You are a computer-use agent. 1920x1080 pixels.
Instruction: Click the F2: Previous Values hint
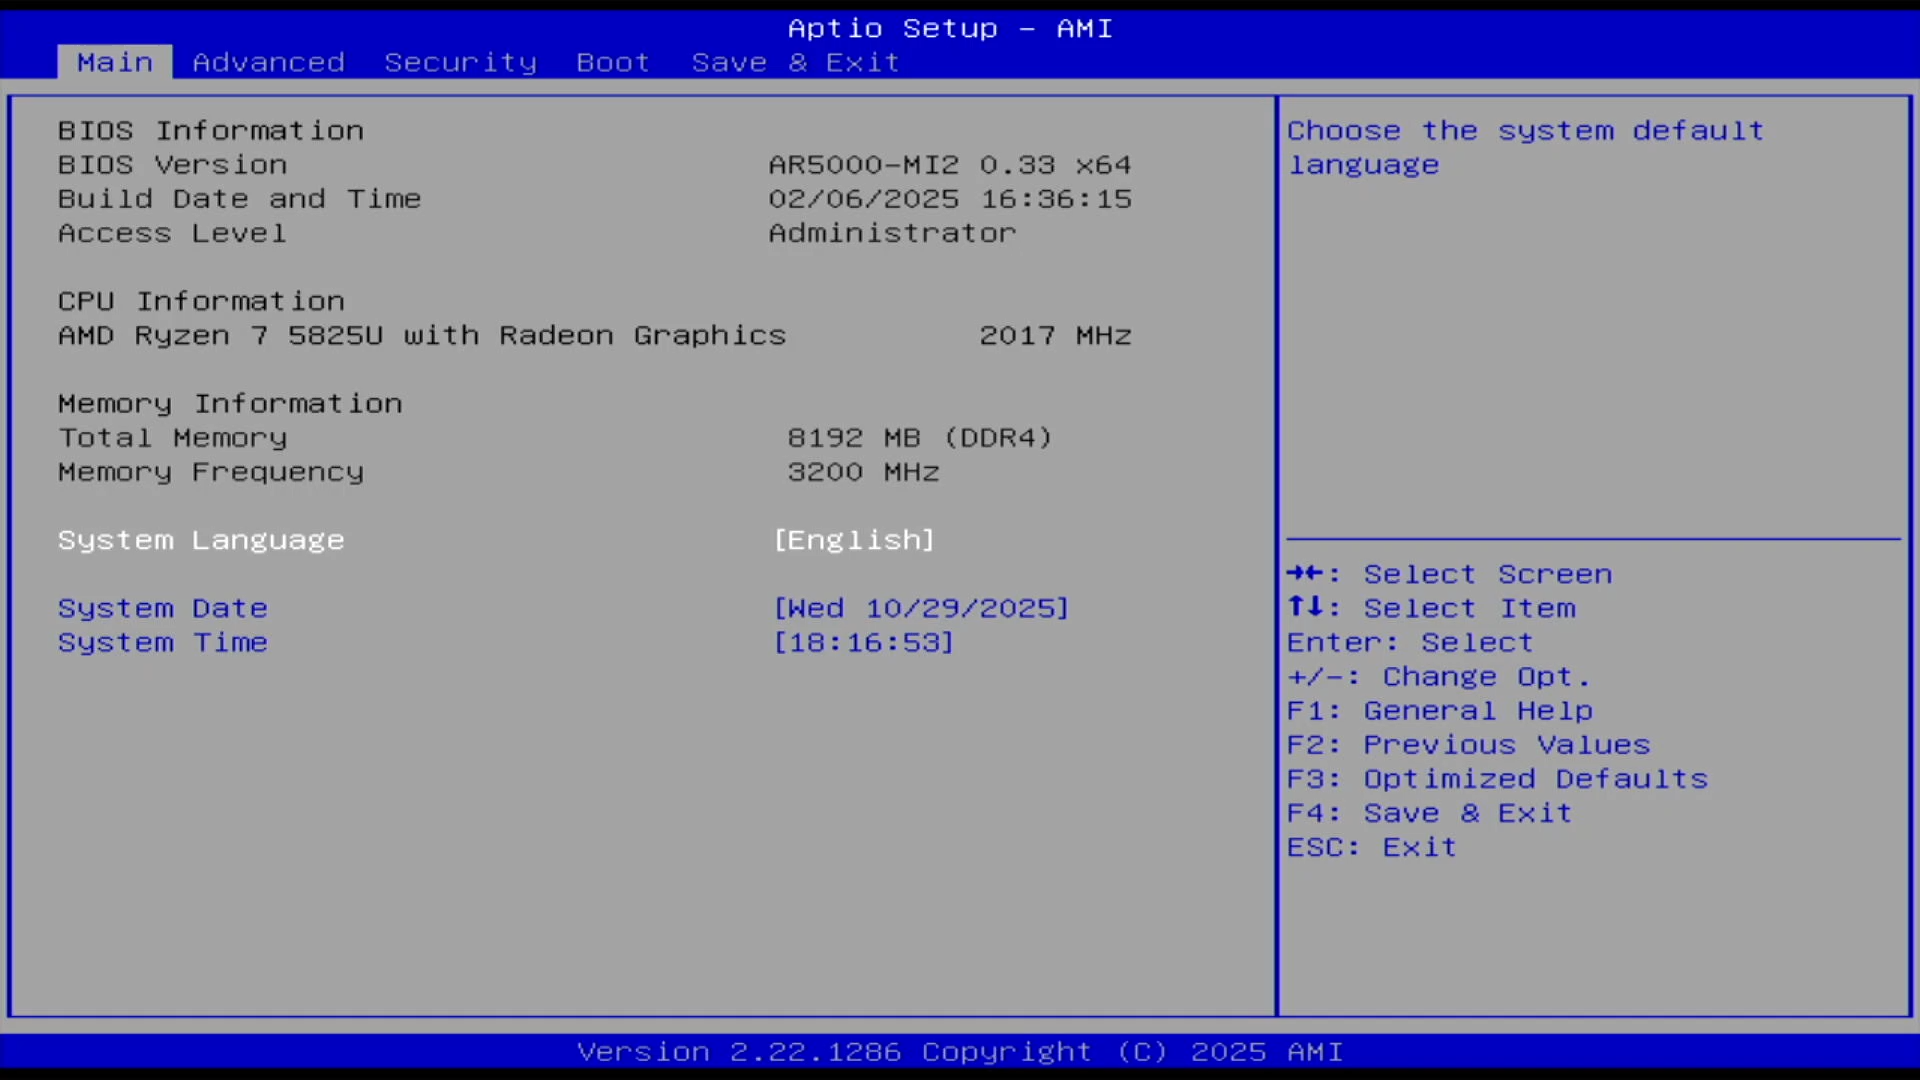click(1468, 745)
